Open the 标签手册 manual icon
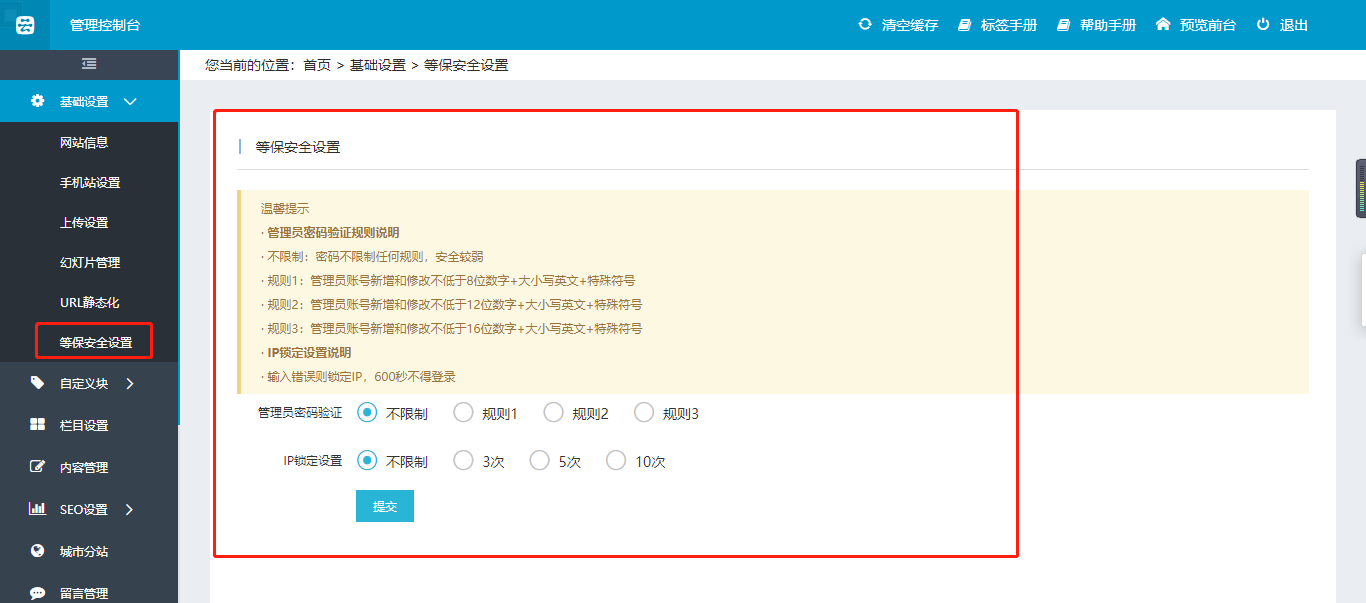Screen dimensions: 1366x603 point(962,25)
